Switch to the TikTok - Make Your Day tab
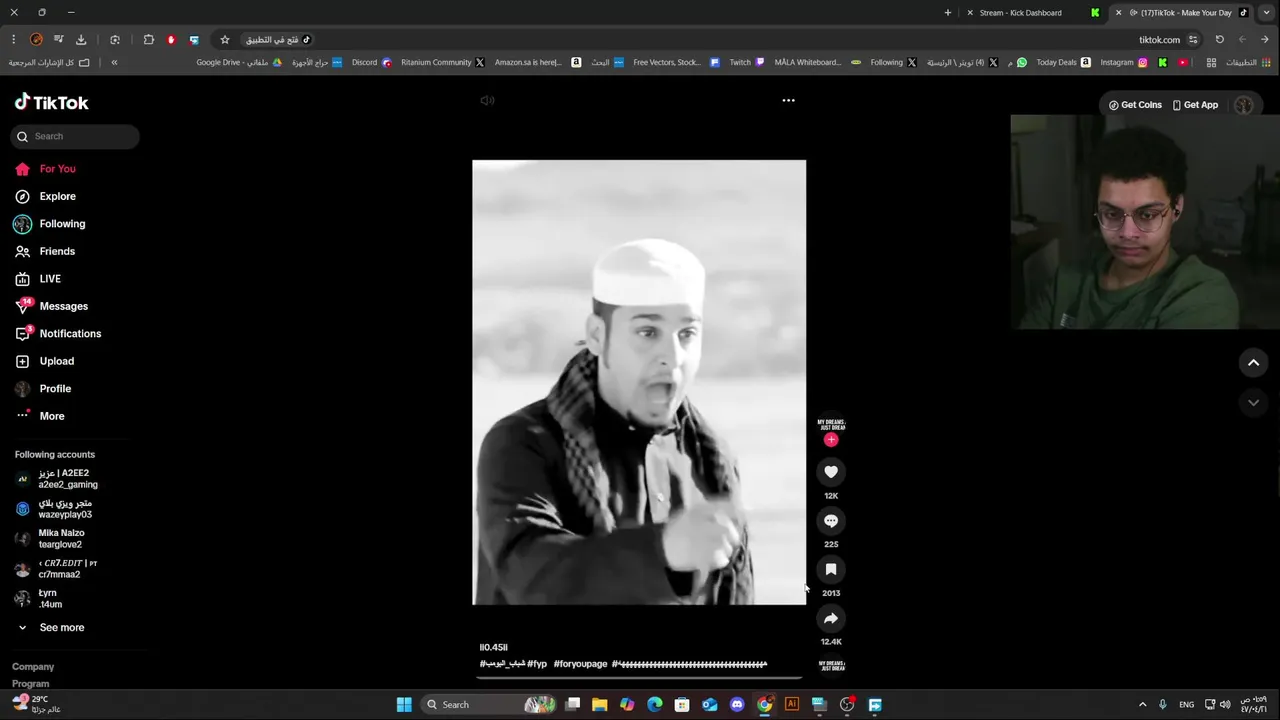 (1183, 13)
